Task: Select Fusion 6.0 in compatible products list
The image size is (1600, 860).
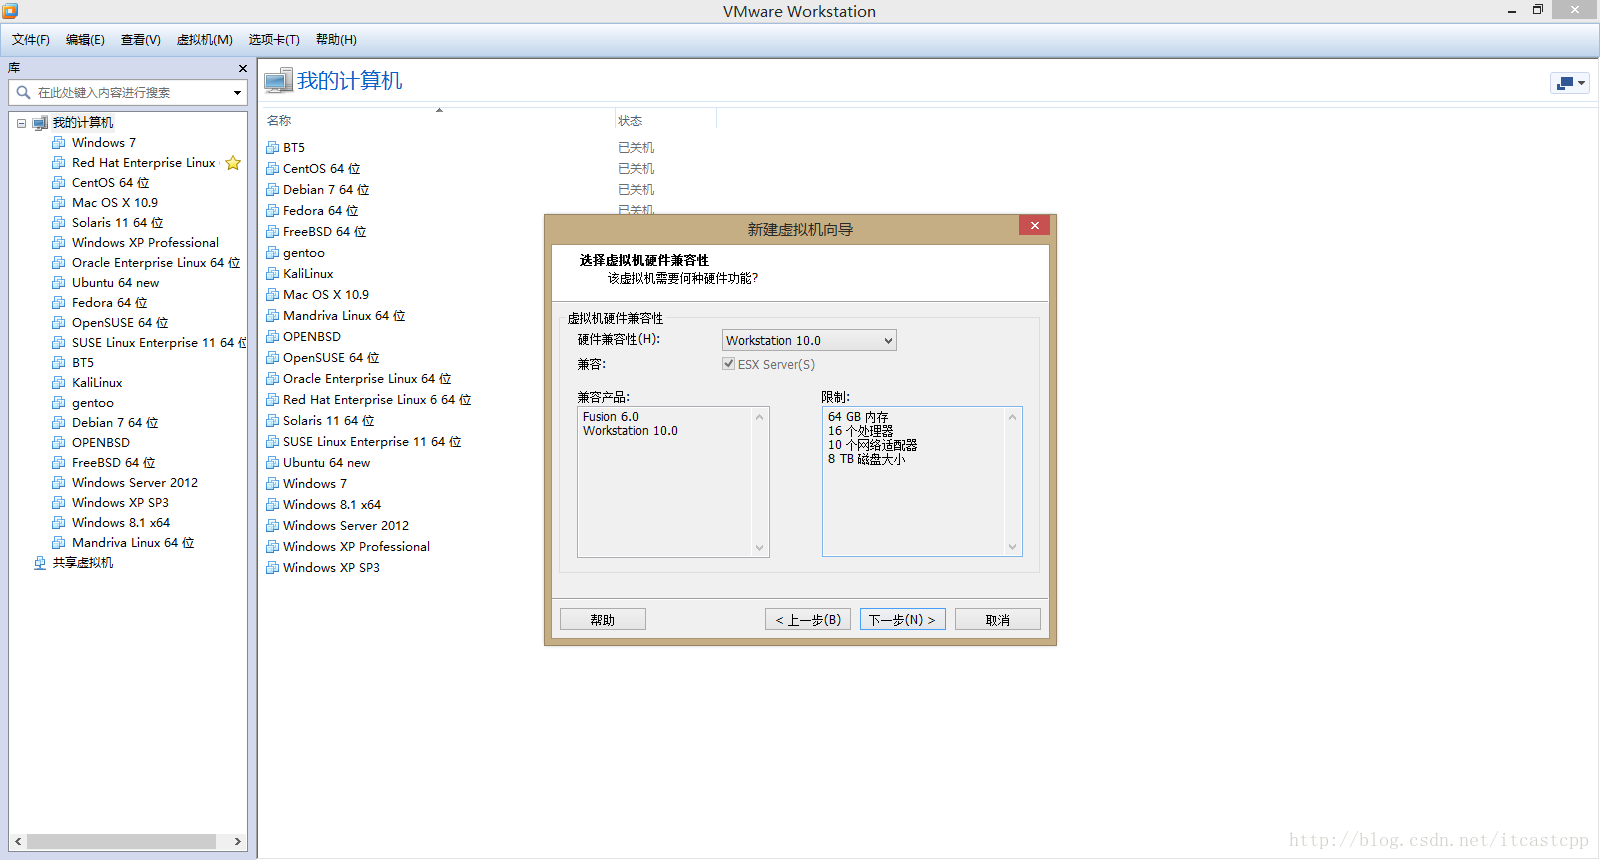Action: [611, 417]
